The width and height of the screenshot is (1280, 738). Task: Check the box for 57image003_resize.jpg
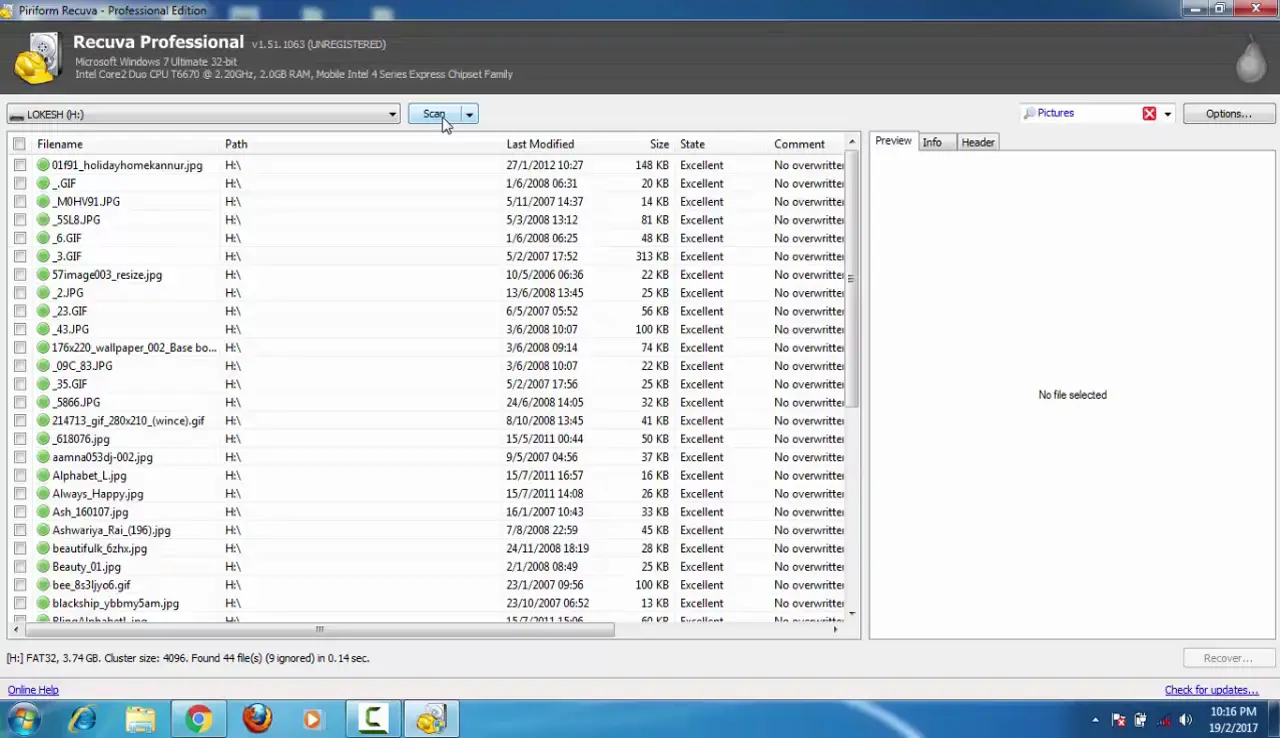[x=20, y=275]
